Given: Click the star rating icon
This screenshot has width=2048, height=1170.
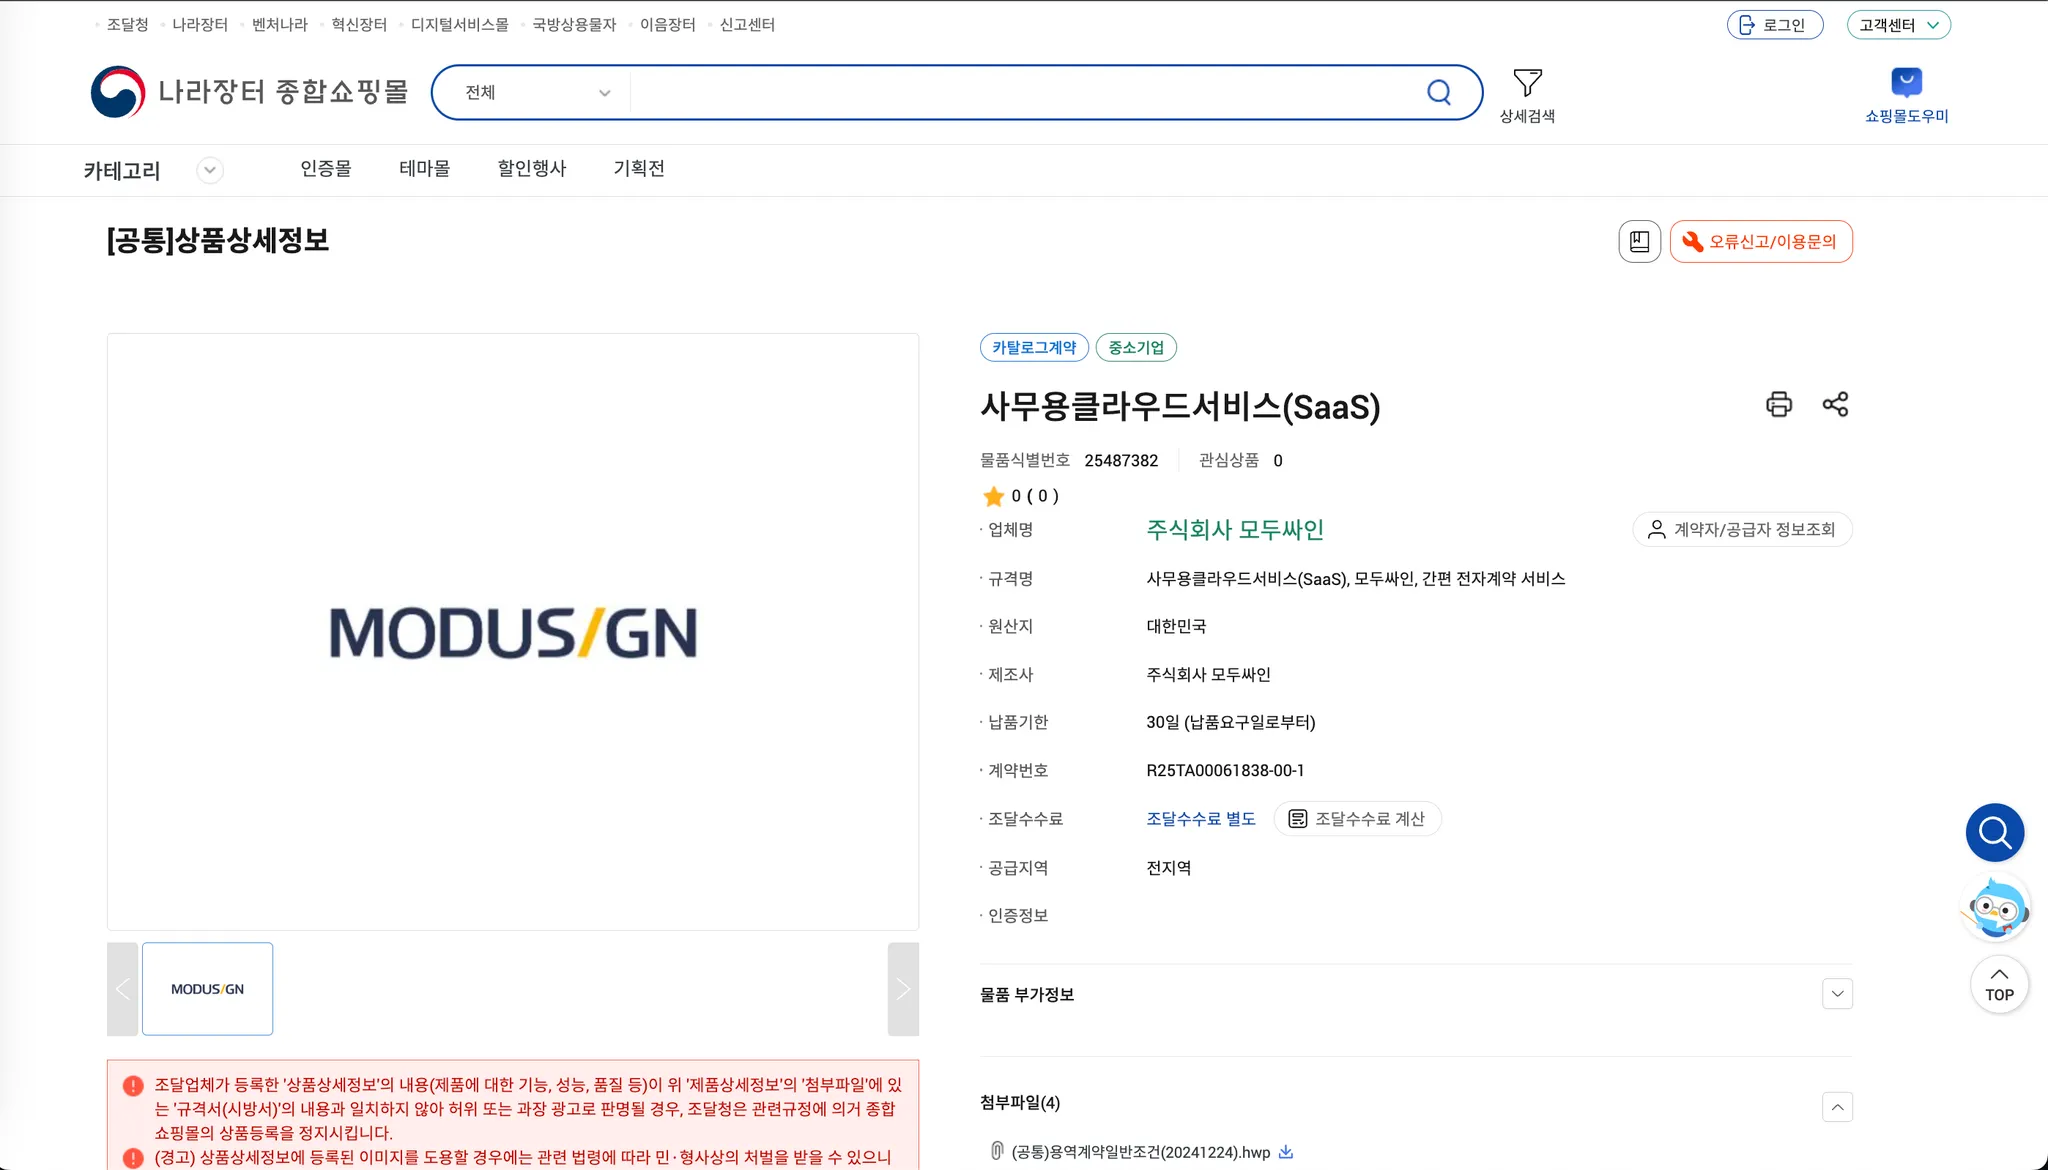Looking at the screenshot, I should pos(994,496).
